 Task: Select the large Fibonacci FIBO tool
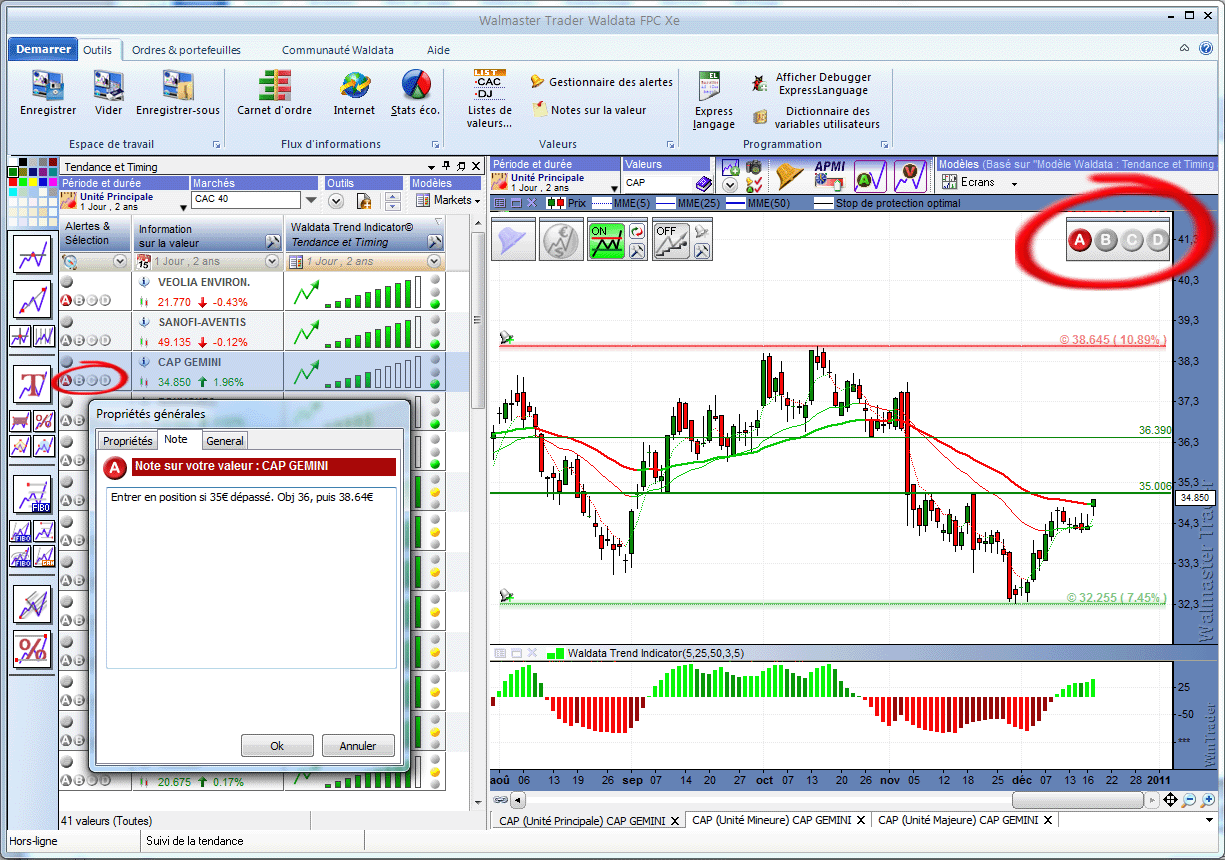pyautogui.click(x=32, y=494)
